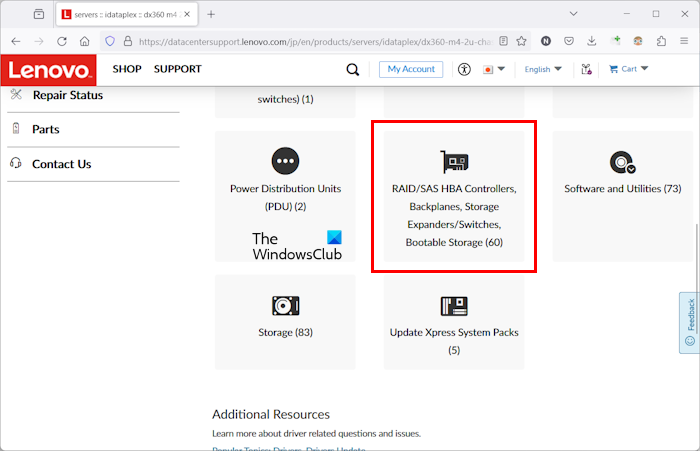Open the SHOP menu

(x=127, y=69)
